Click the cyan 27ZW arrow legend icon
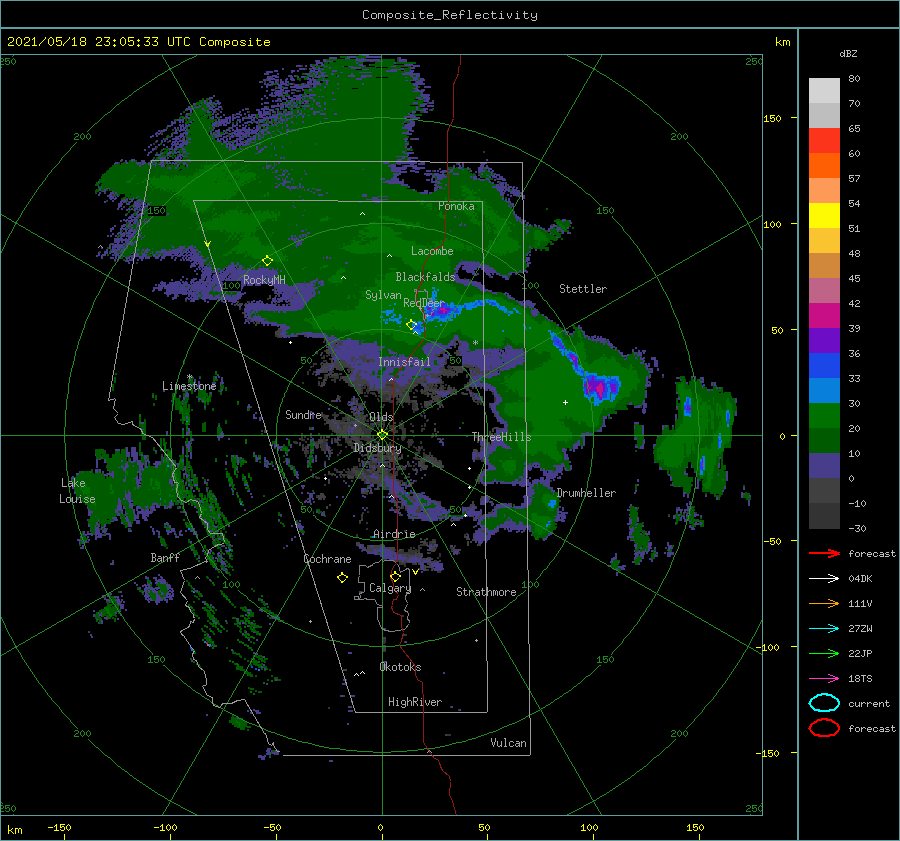The height and width of the screenshot is (841, 900). pos(824,629)
